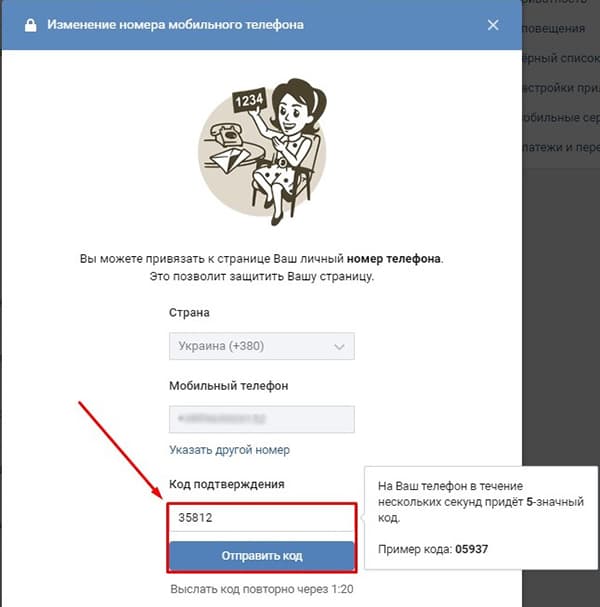Click the example code 05937 in tooltip
This screenshot has height=607, width=600.
471,549
